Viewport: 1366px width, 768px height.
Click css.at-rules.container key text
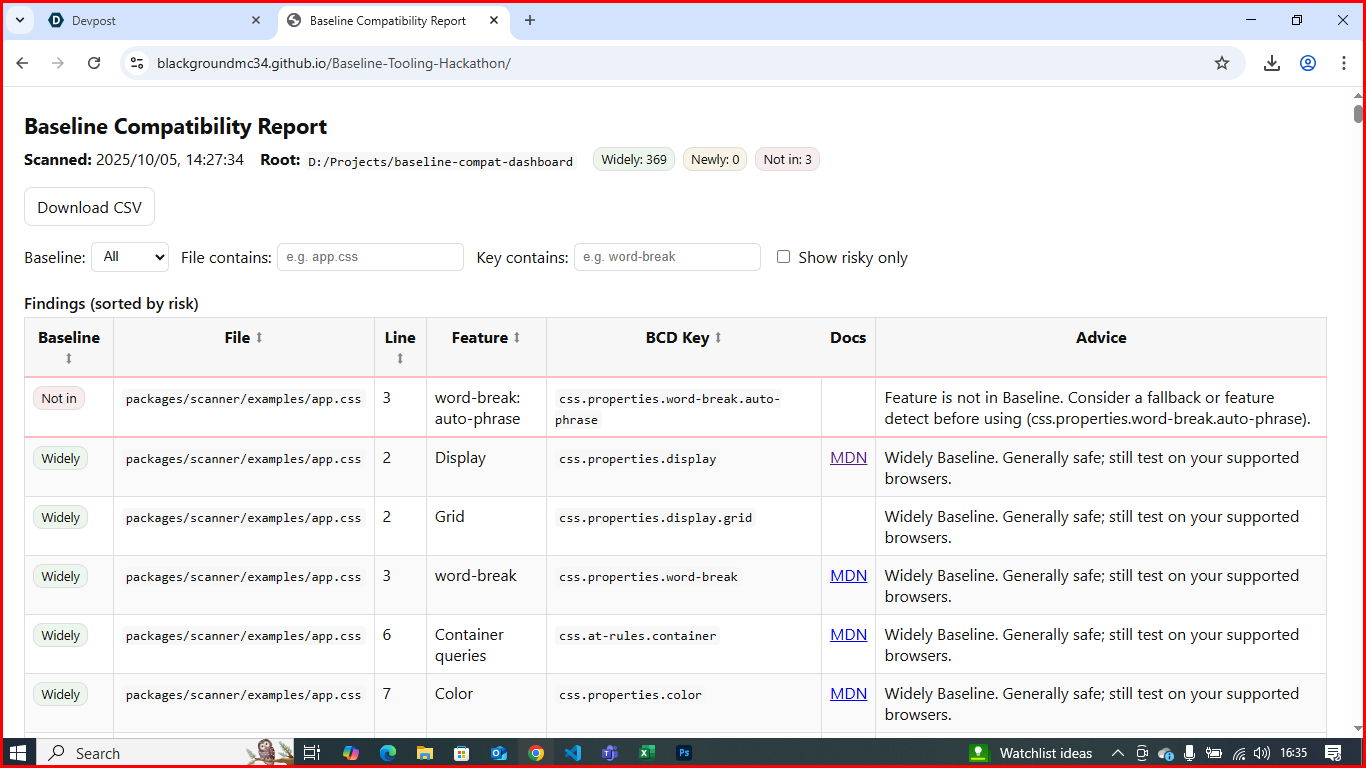637,636
